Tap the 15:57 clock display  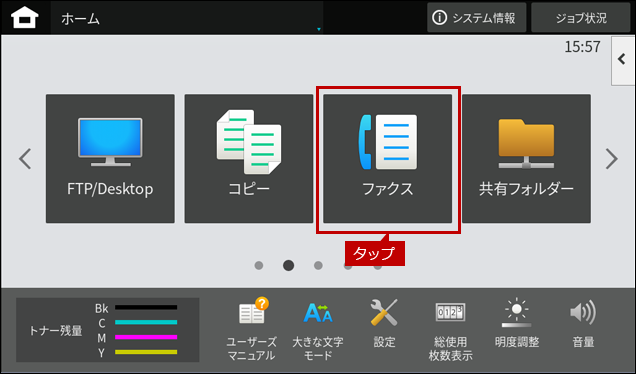click(582, 47)
